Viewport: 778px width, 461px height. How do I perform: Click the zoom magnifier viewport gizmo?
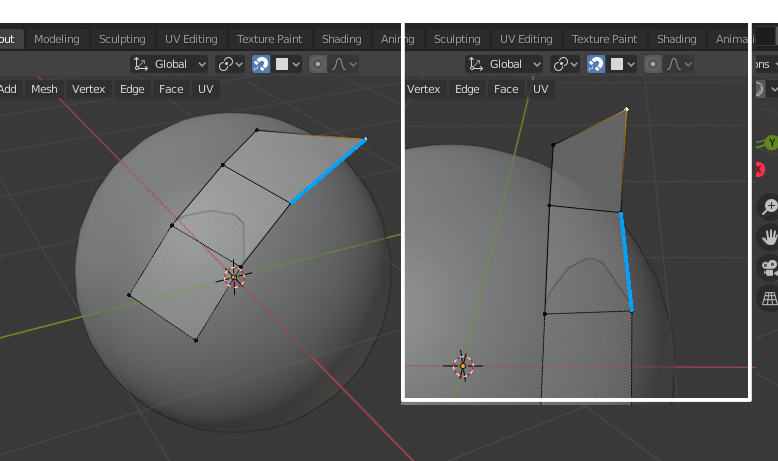[x=770, y=206]
